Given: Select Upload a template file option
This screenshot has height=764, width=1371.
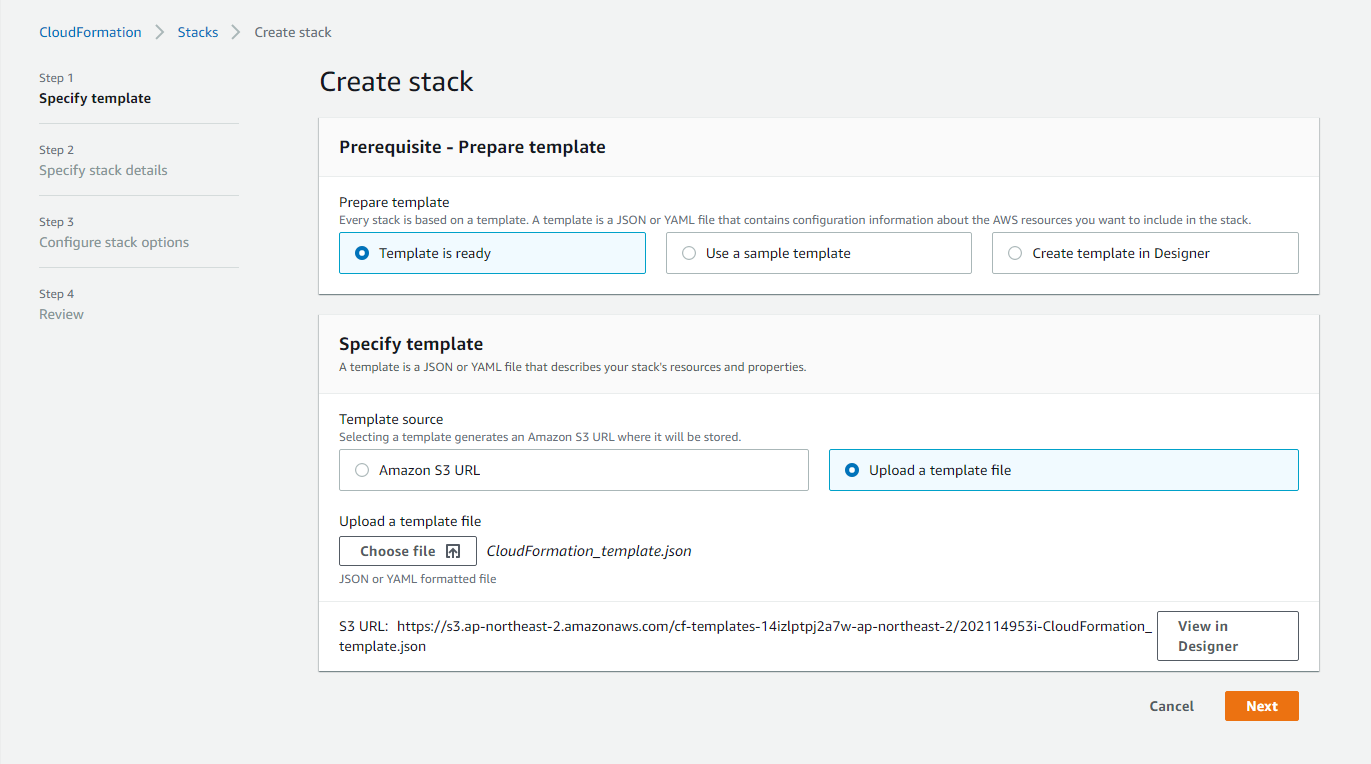Looking at the screenshot, I should (x=853, y=470).
